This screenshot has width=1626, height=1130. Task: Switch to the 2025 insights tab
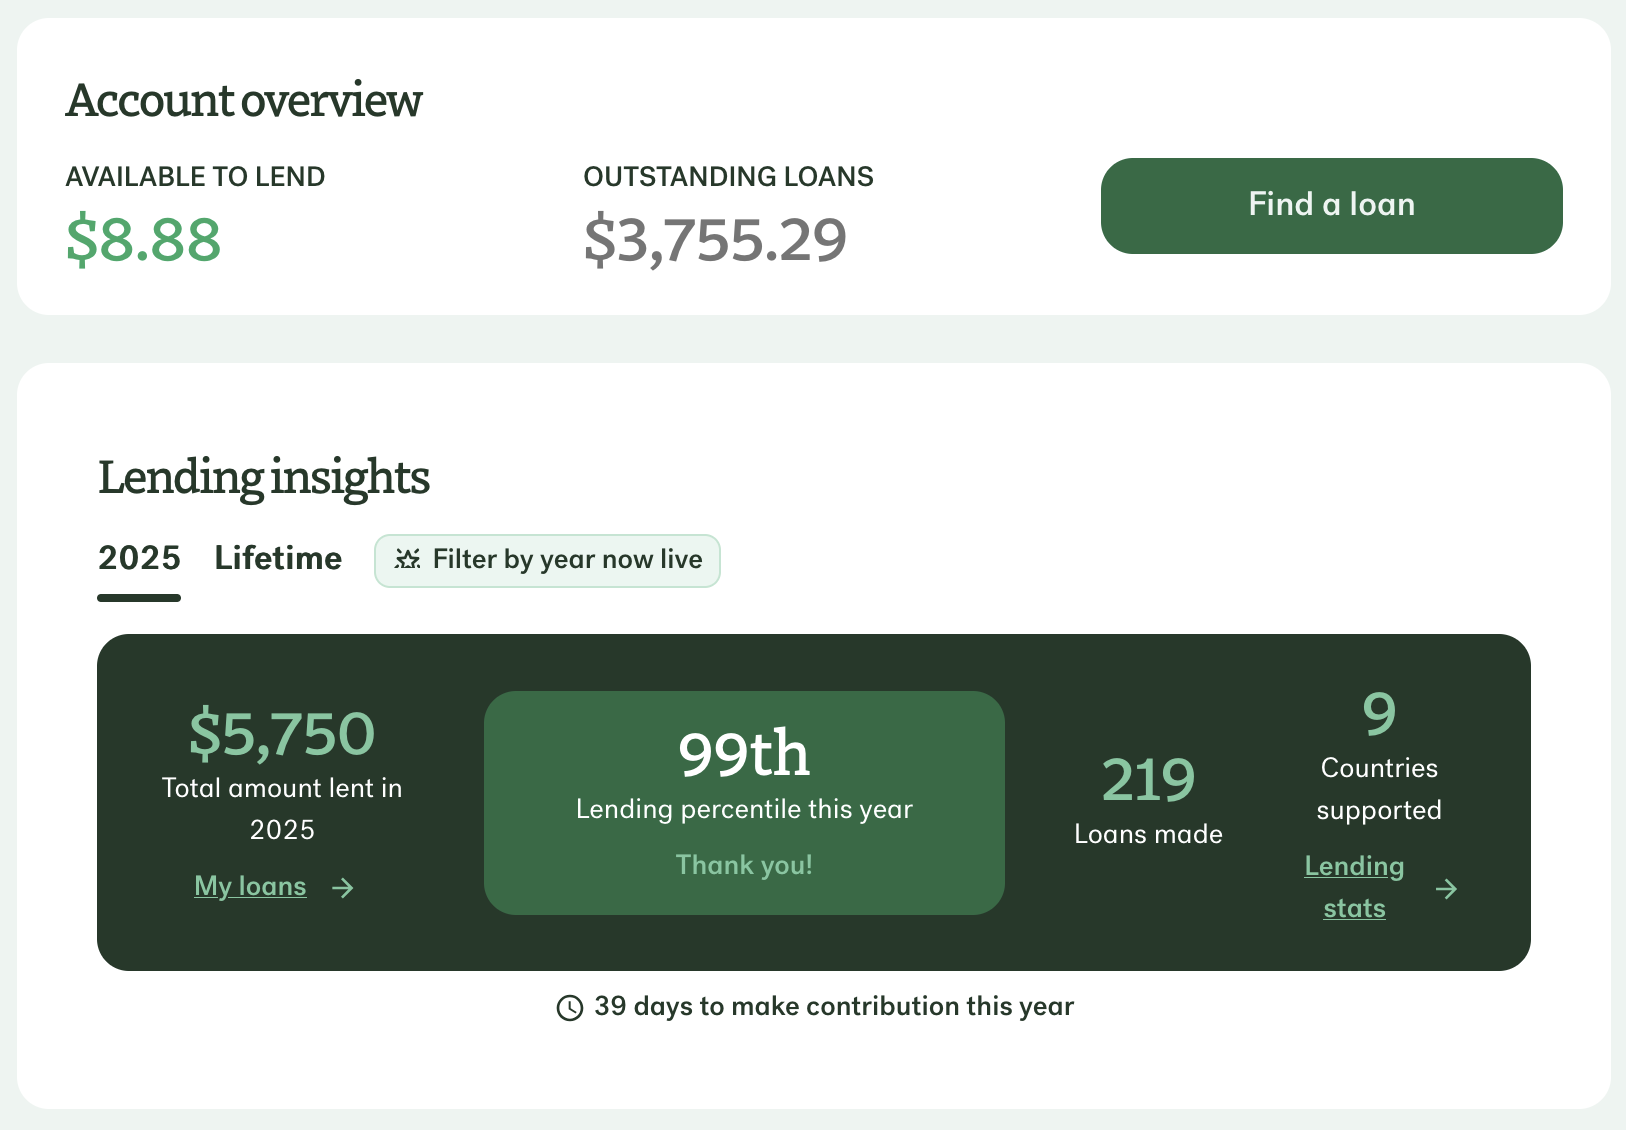[x=139, y=558]
